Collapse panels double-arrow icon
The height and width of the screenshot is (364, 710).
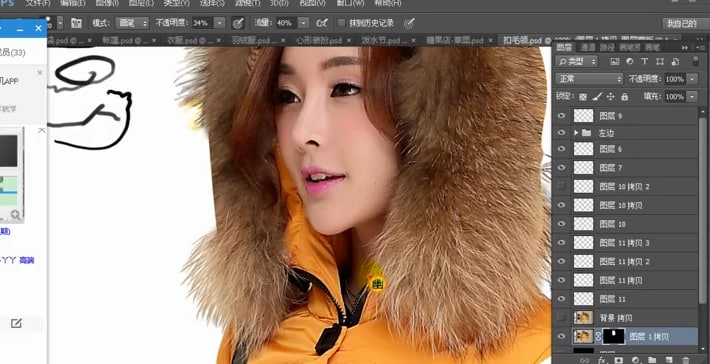pos(685,48)
